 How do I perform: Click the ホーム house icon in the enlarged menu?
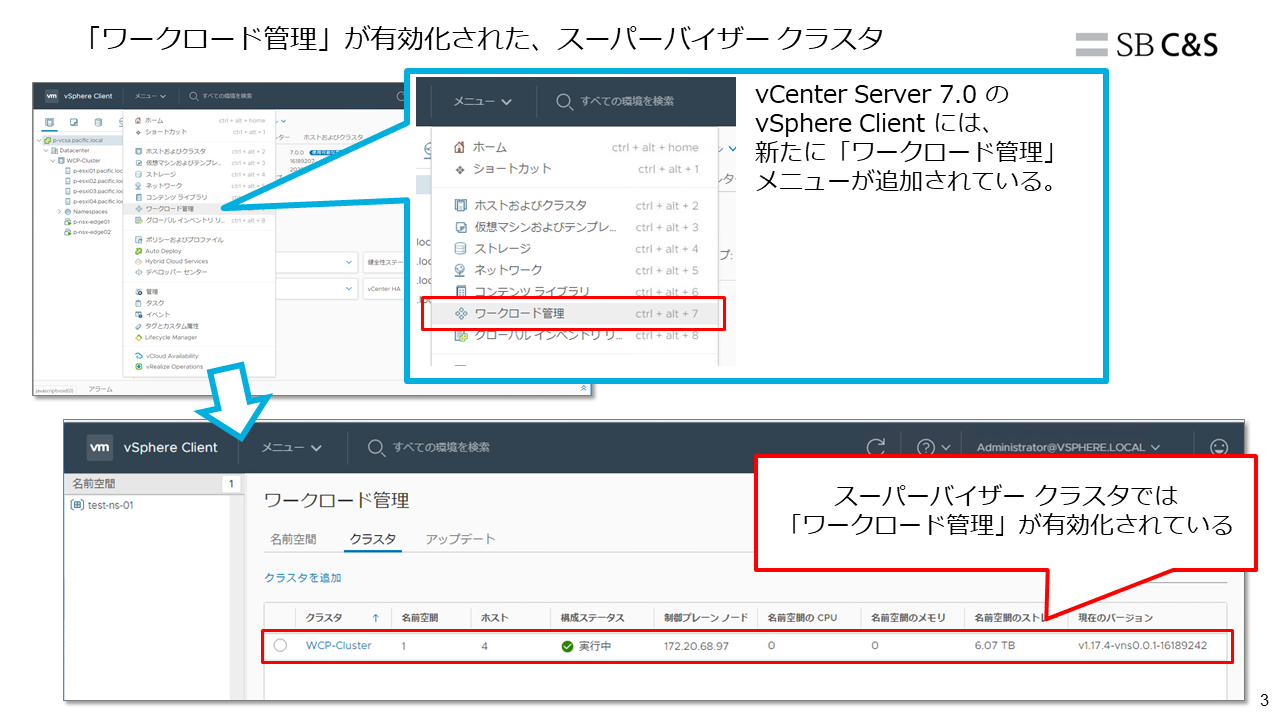[461, 147]
